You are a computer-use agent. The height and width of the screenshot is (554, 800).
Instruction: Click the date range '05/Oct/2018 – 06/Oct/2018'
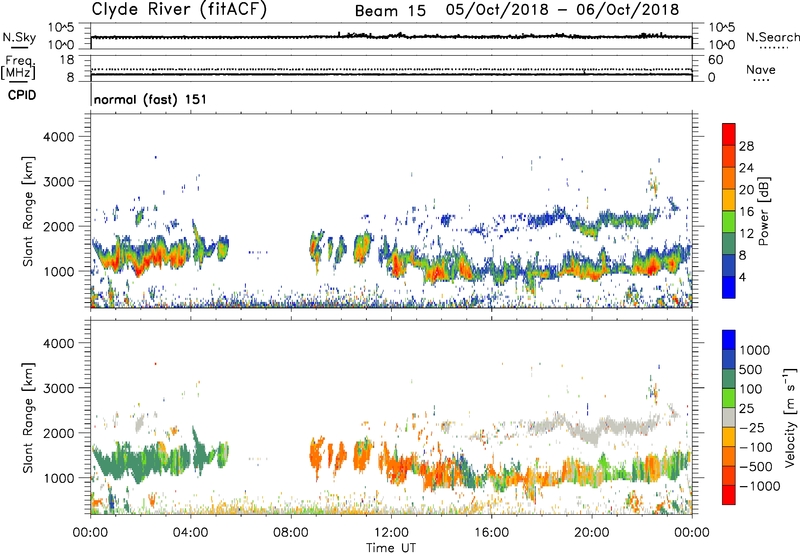click(x=562, y=10)
